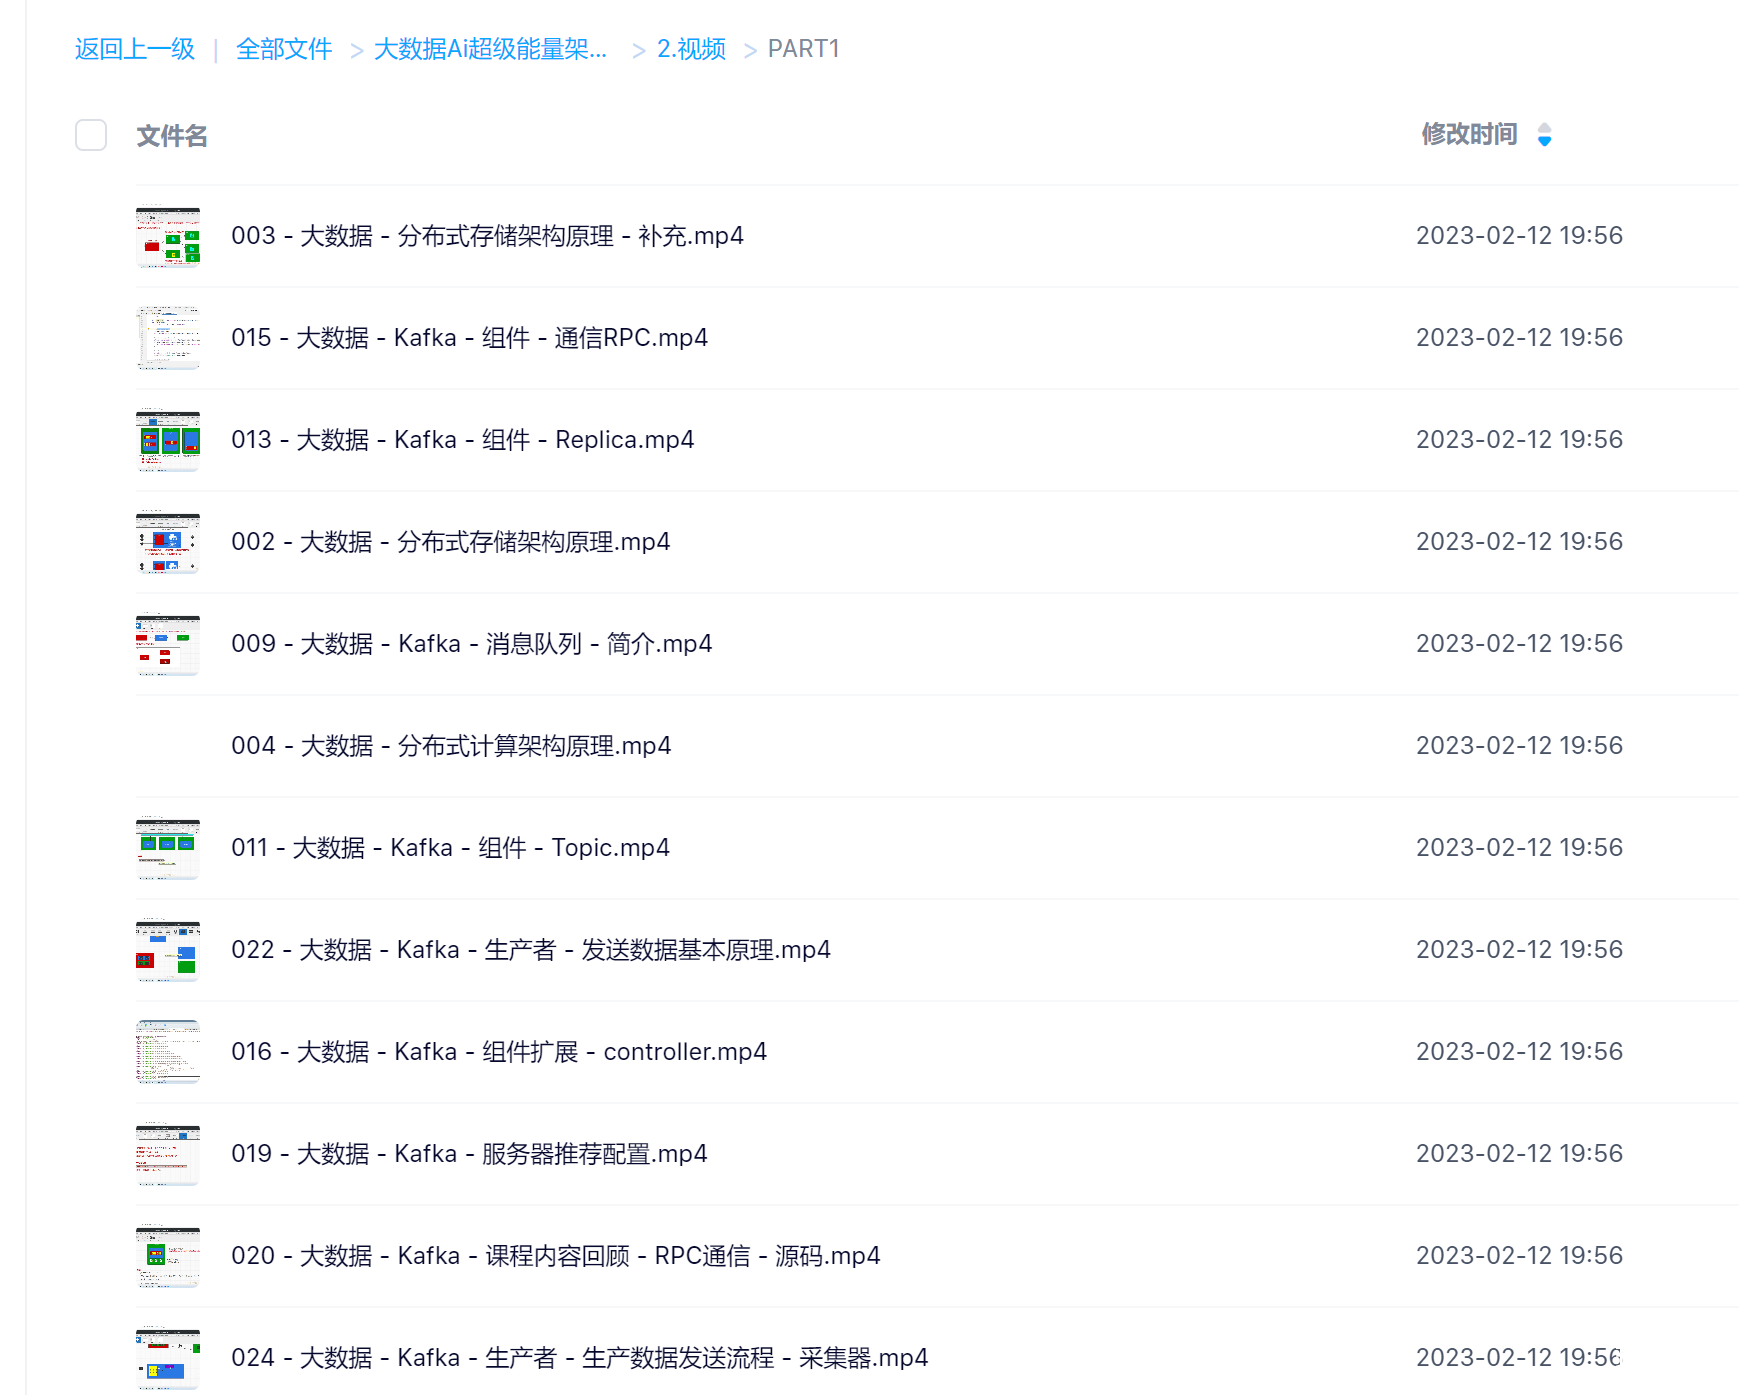Open thumbnail of 022 发送数据基本原理.mp4
The height and width of the screenshot is (1395, 1739).
(x=168, y=950)
